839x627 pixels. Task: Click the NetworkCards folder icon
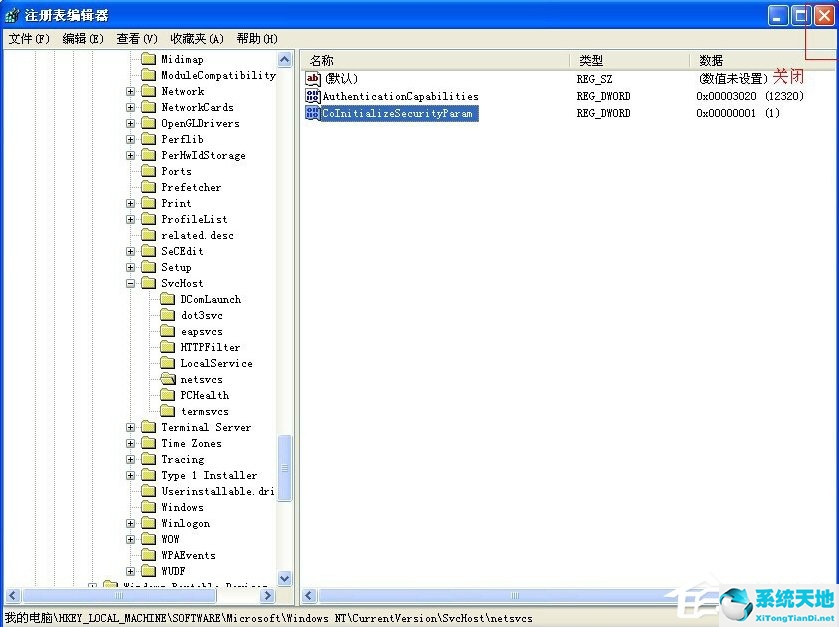[148, 107]
